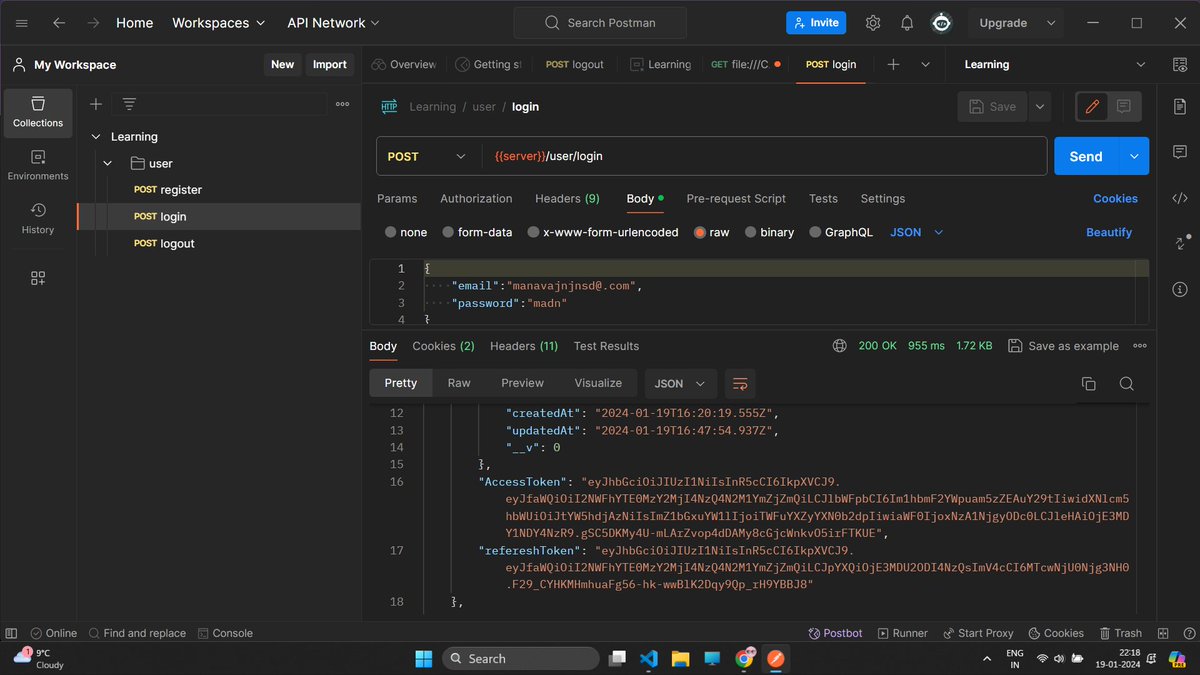Open Collections in the sidebar
This screenshot has height=675, width=1200.
point(38,113)
